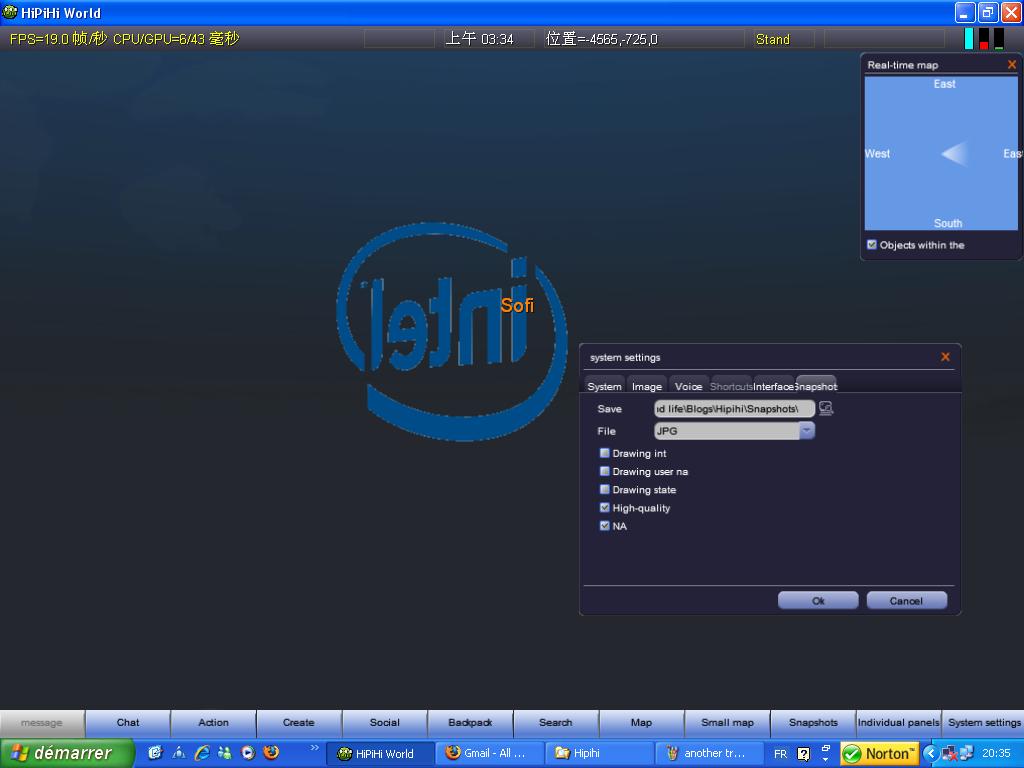
Task: Open Internet Explorer from quick launch
Action: (202, 752)
